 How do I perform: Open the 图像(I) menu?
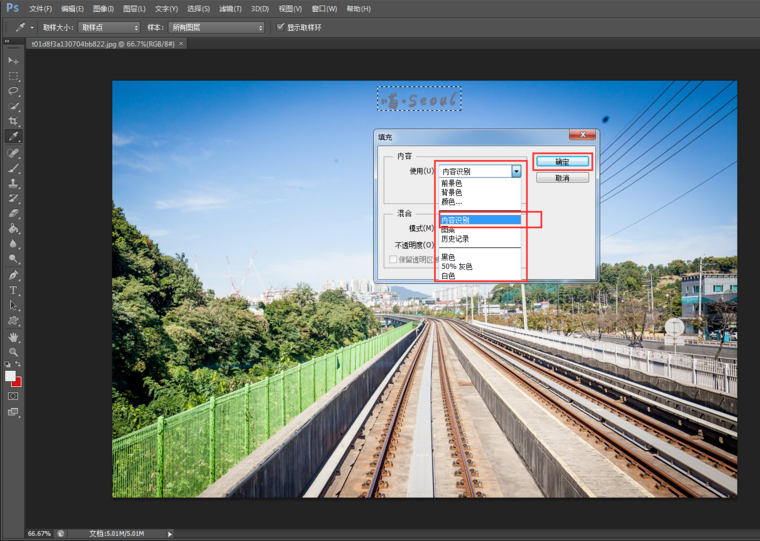point(103,9)
